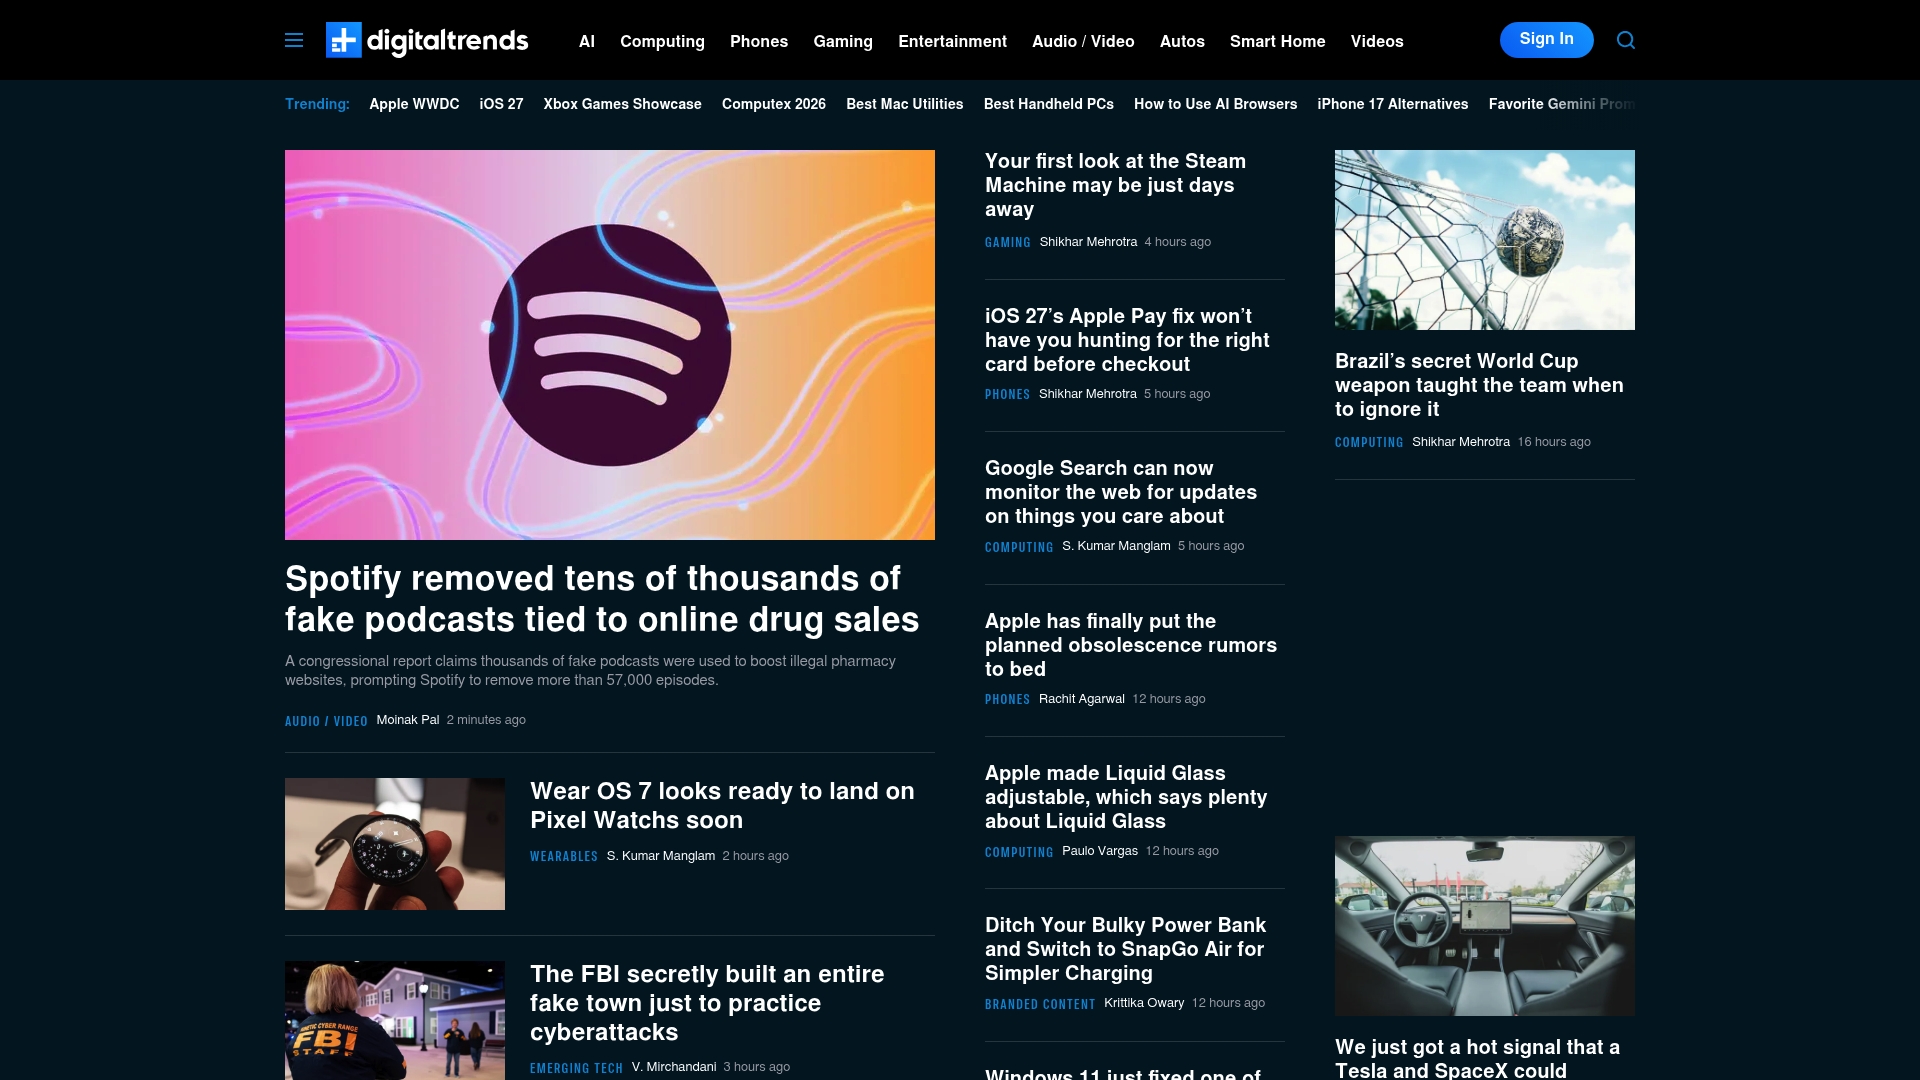This screenshot has height=1080, width=1920.
Task: Open the FBI fake town article
Action: pos(707,1003)
